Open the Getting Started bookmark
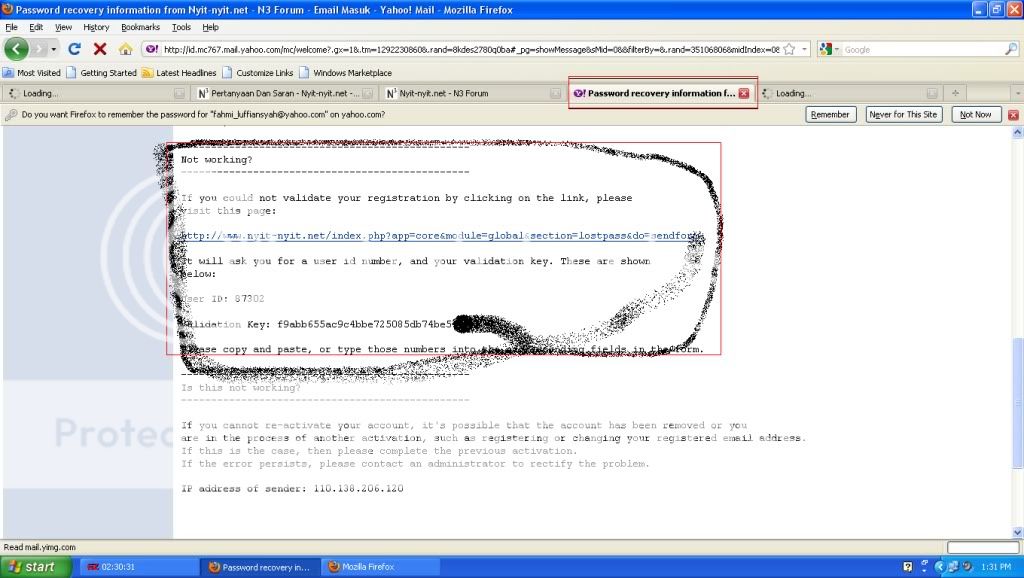 tap(101, 72)
